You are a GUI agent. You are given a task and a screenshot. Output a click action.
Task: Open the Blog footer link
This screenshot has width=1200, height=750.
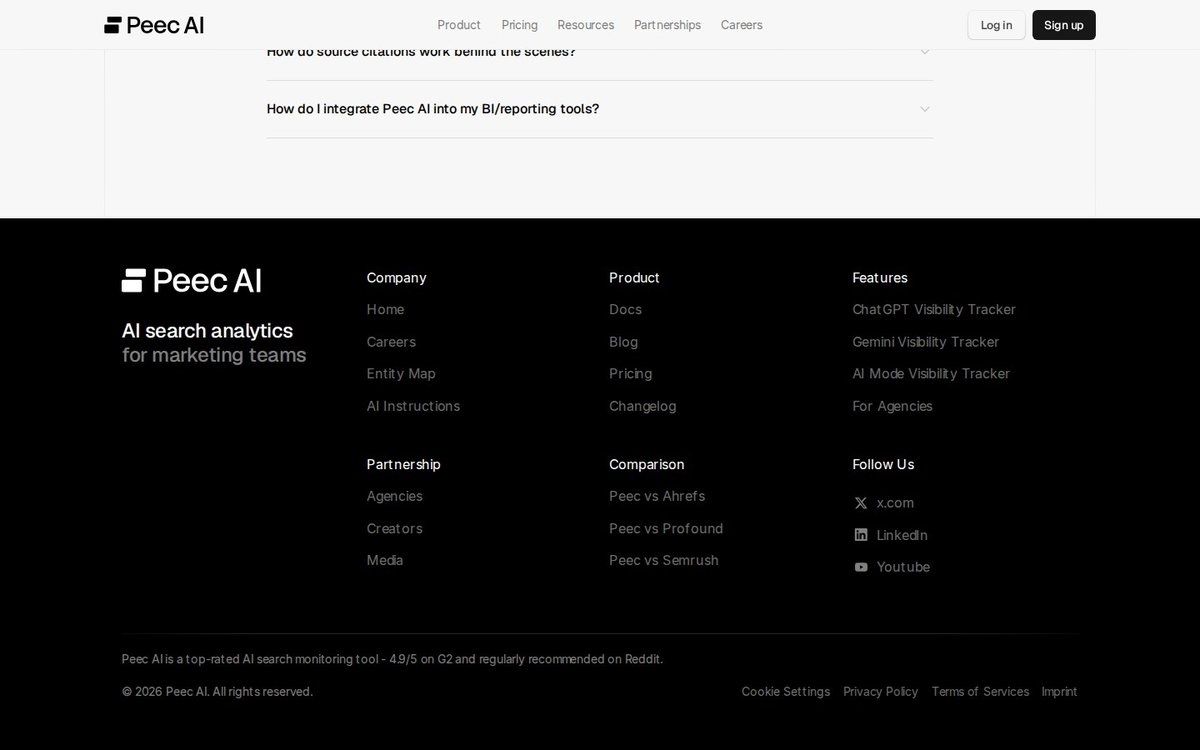[x=624, y=342]
